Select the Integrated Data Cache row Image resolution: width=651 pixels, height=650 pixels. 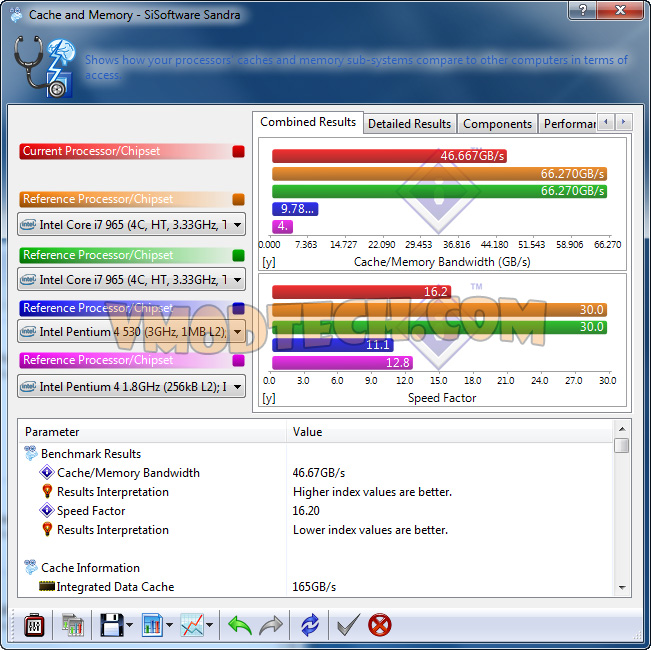(316, 586)
